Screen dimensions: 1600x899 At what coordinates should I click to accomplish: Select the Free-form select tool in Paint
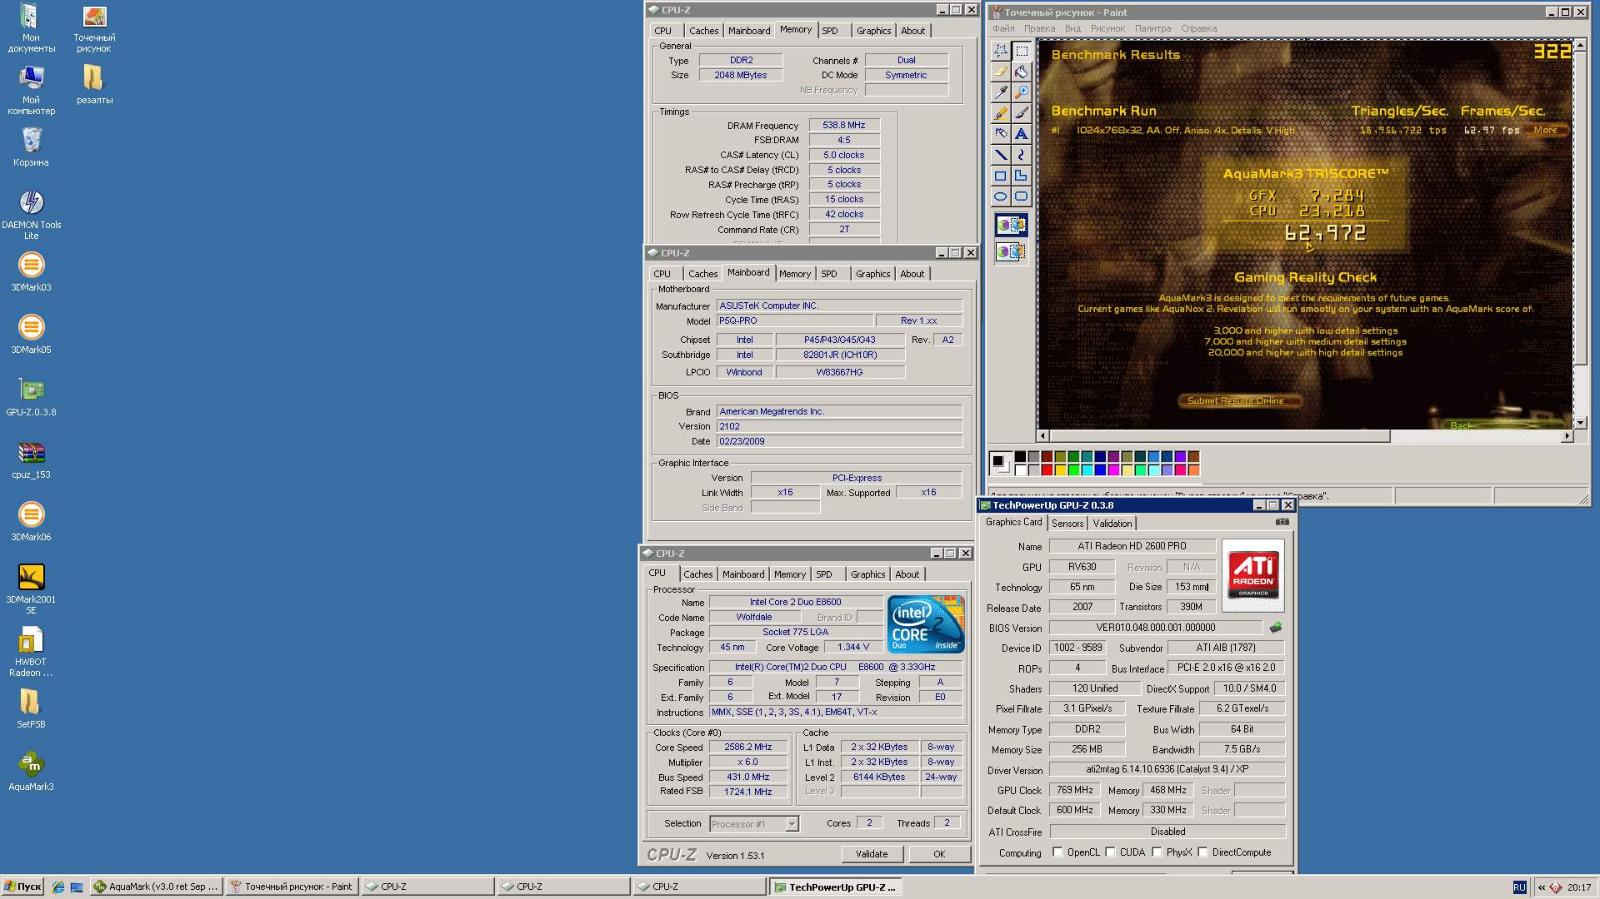(x=1000, y=50)
